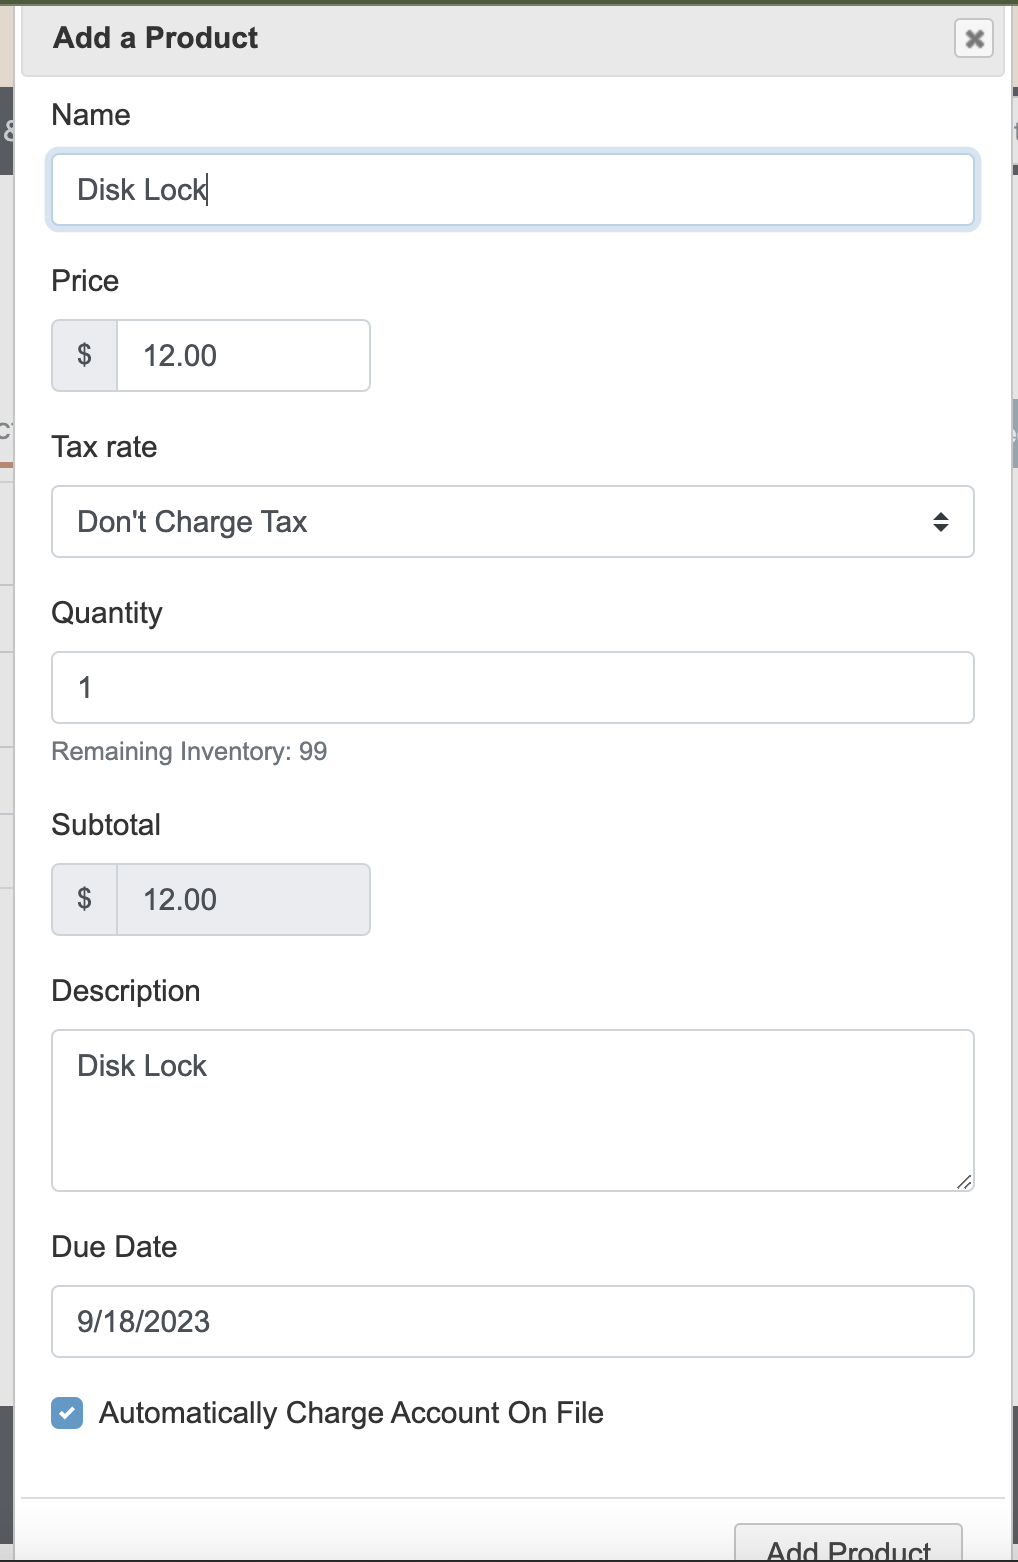Viewport: 1018px width, 1562px height.
Task: Open the Tax rate dropdown
Action: (513, 522)
